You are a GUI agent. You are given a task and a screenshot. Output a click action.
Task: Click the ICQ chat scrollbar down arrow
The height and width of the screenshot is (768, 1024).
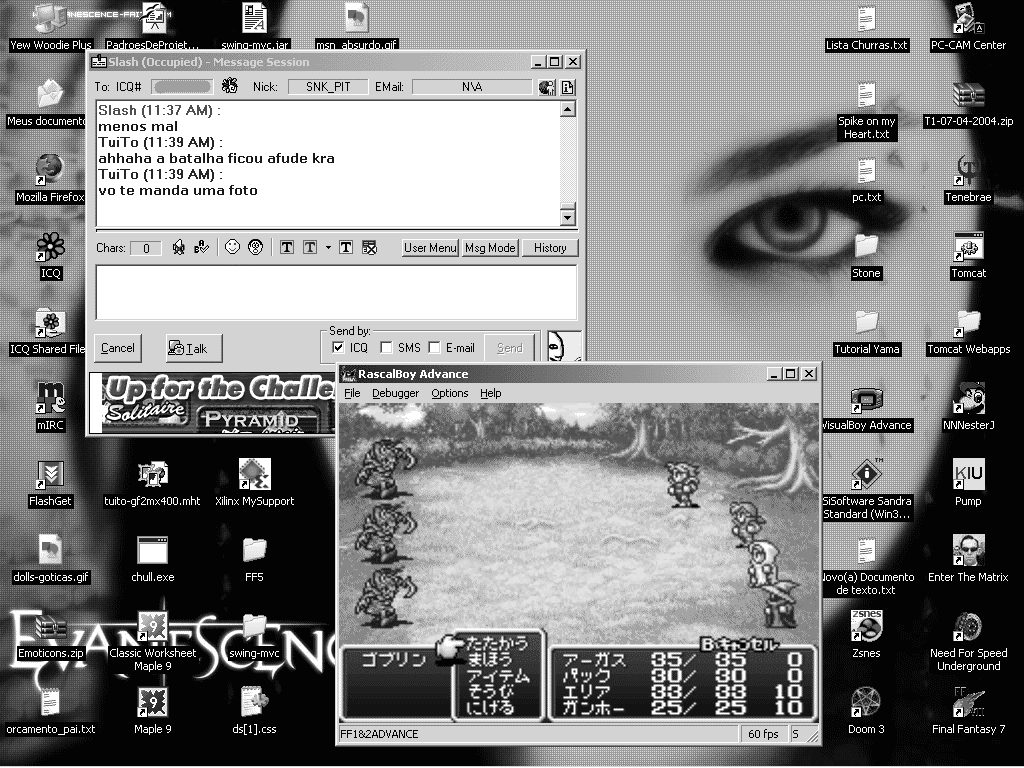point(568,217)
